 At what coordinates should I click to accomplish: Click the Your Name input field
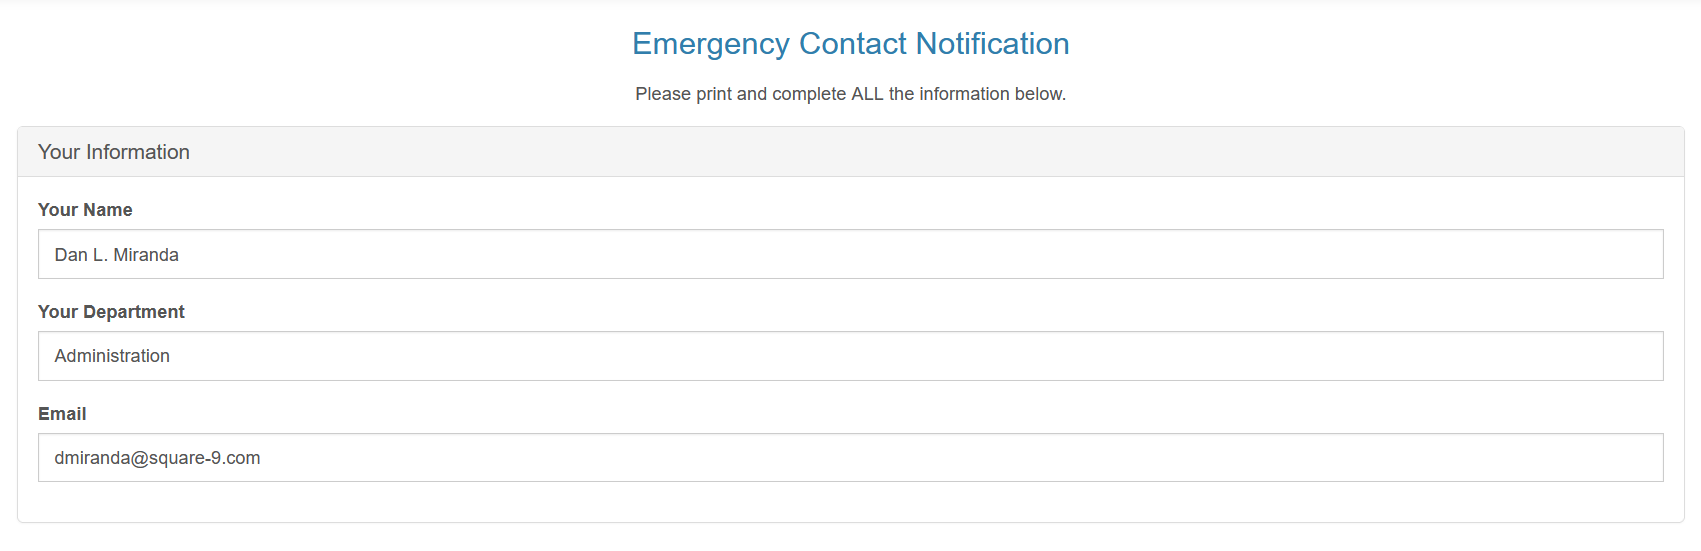(850, 255)
